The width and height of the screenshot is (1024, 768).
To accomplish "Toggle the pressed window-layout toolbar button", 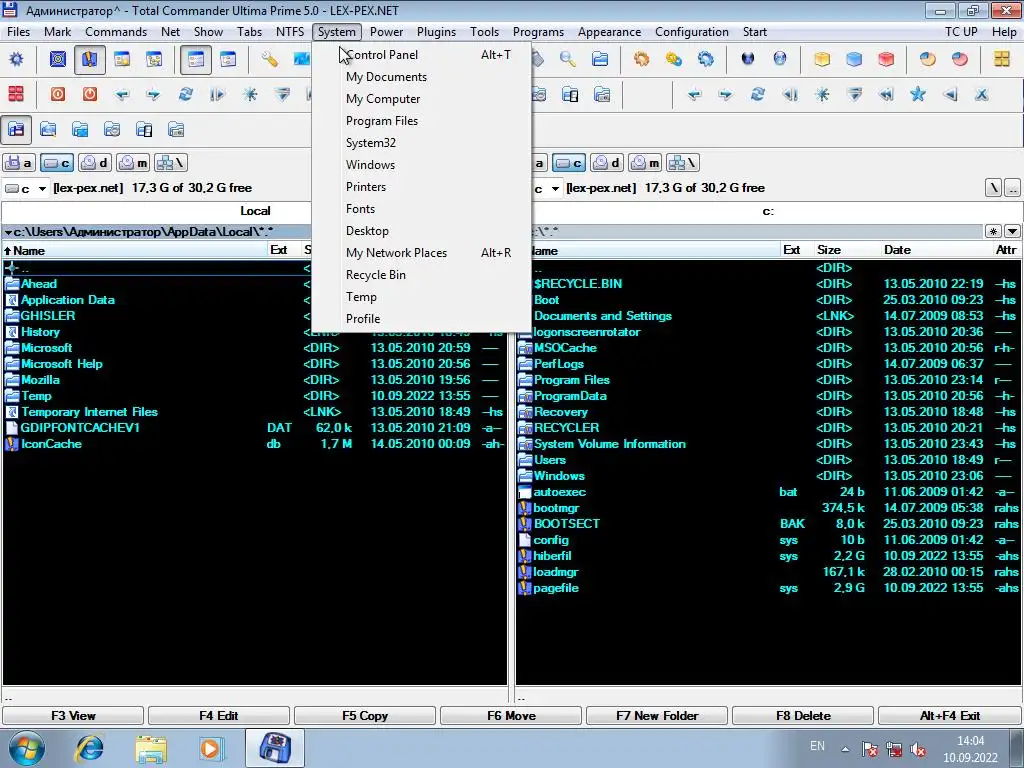I will tap(195, 59).
